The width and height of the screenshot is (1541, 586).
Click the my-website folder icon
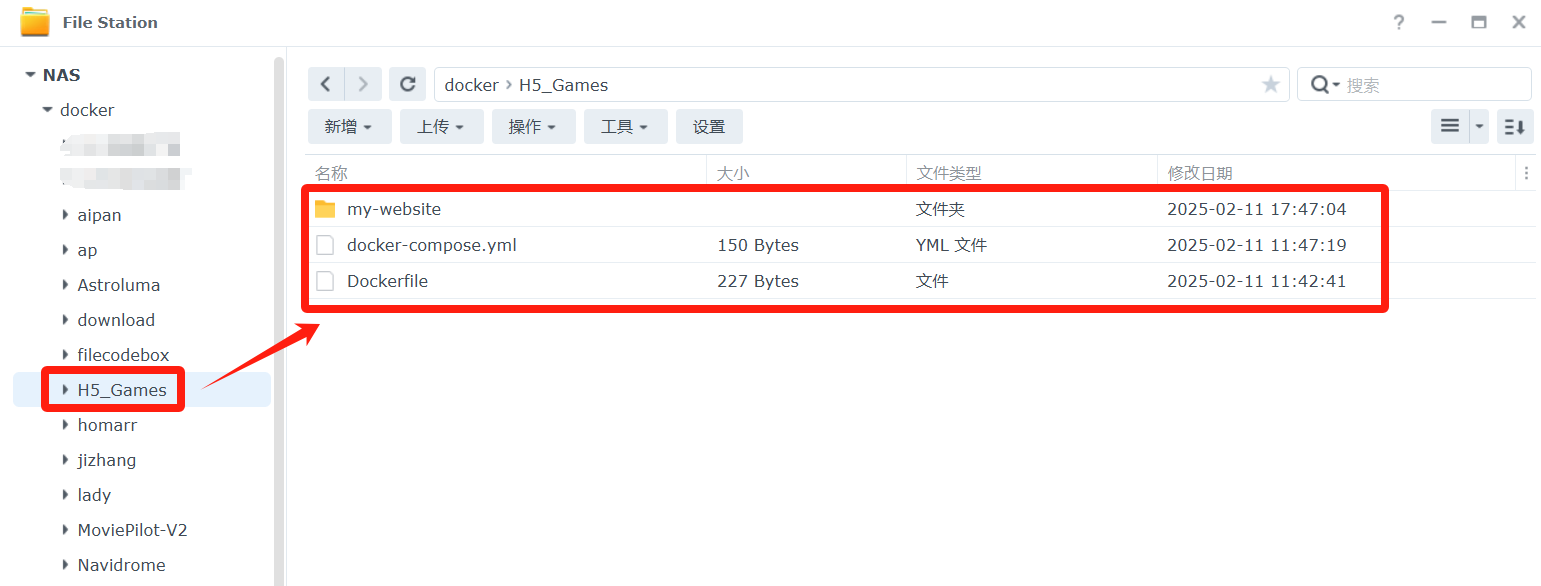coord(325,209)
